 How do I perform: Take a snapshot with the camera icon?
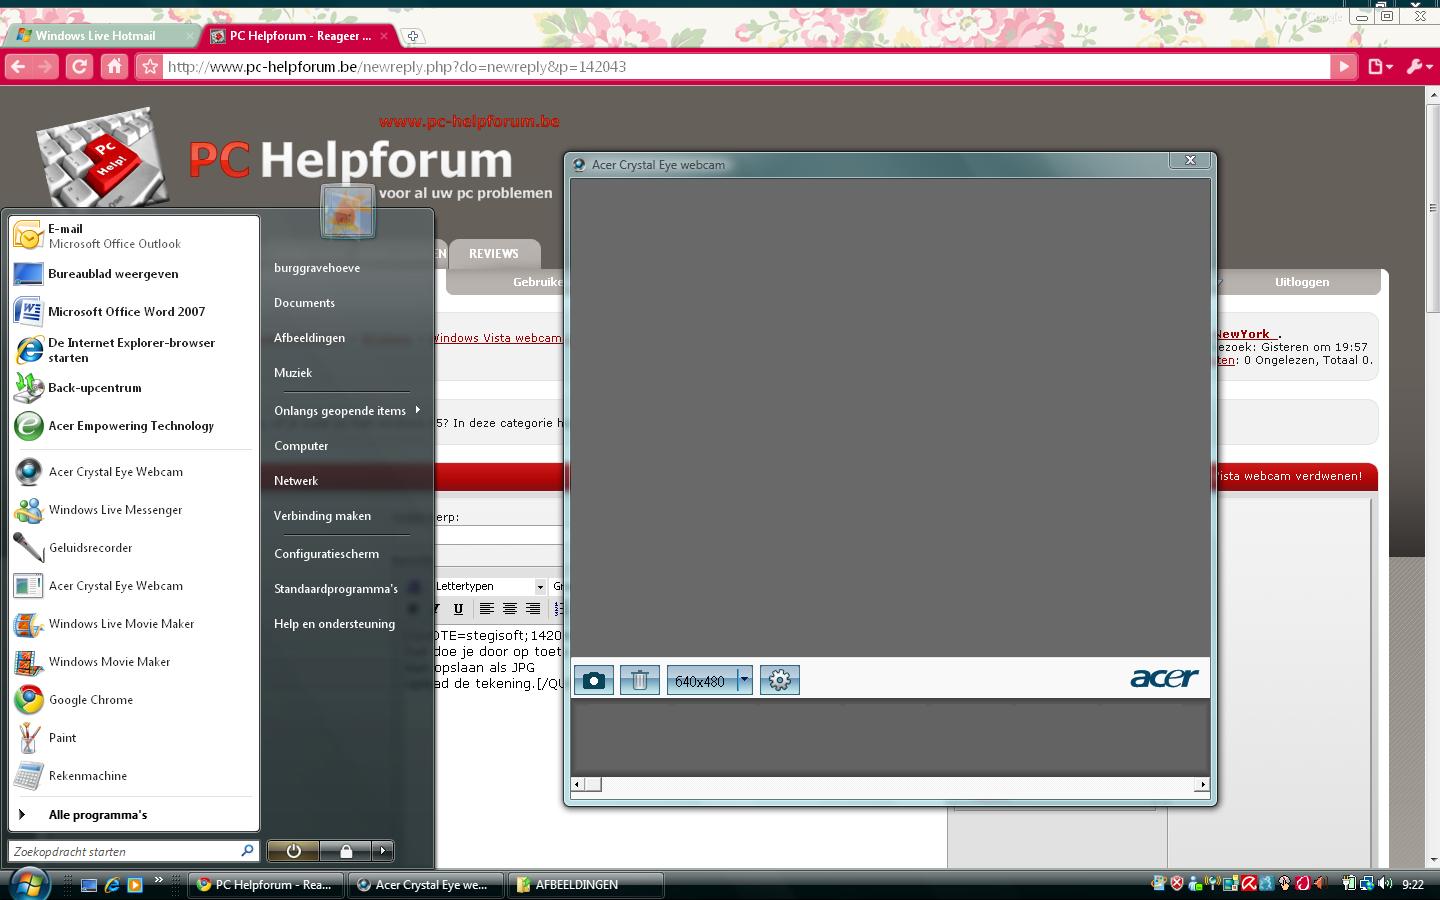tap(593, 681)
